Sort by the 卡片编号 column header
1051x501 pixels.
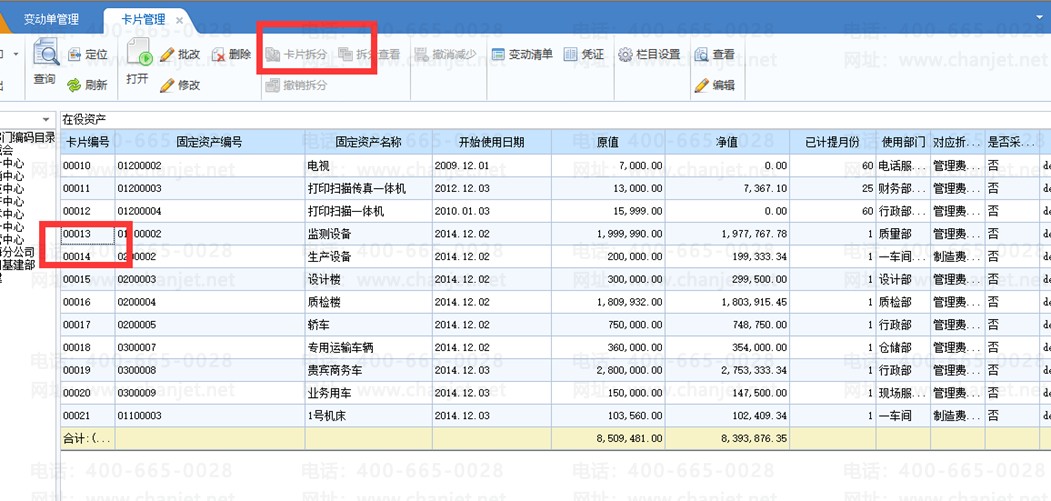click(x=88, y=142)
